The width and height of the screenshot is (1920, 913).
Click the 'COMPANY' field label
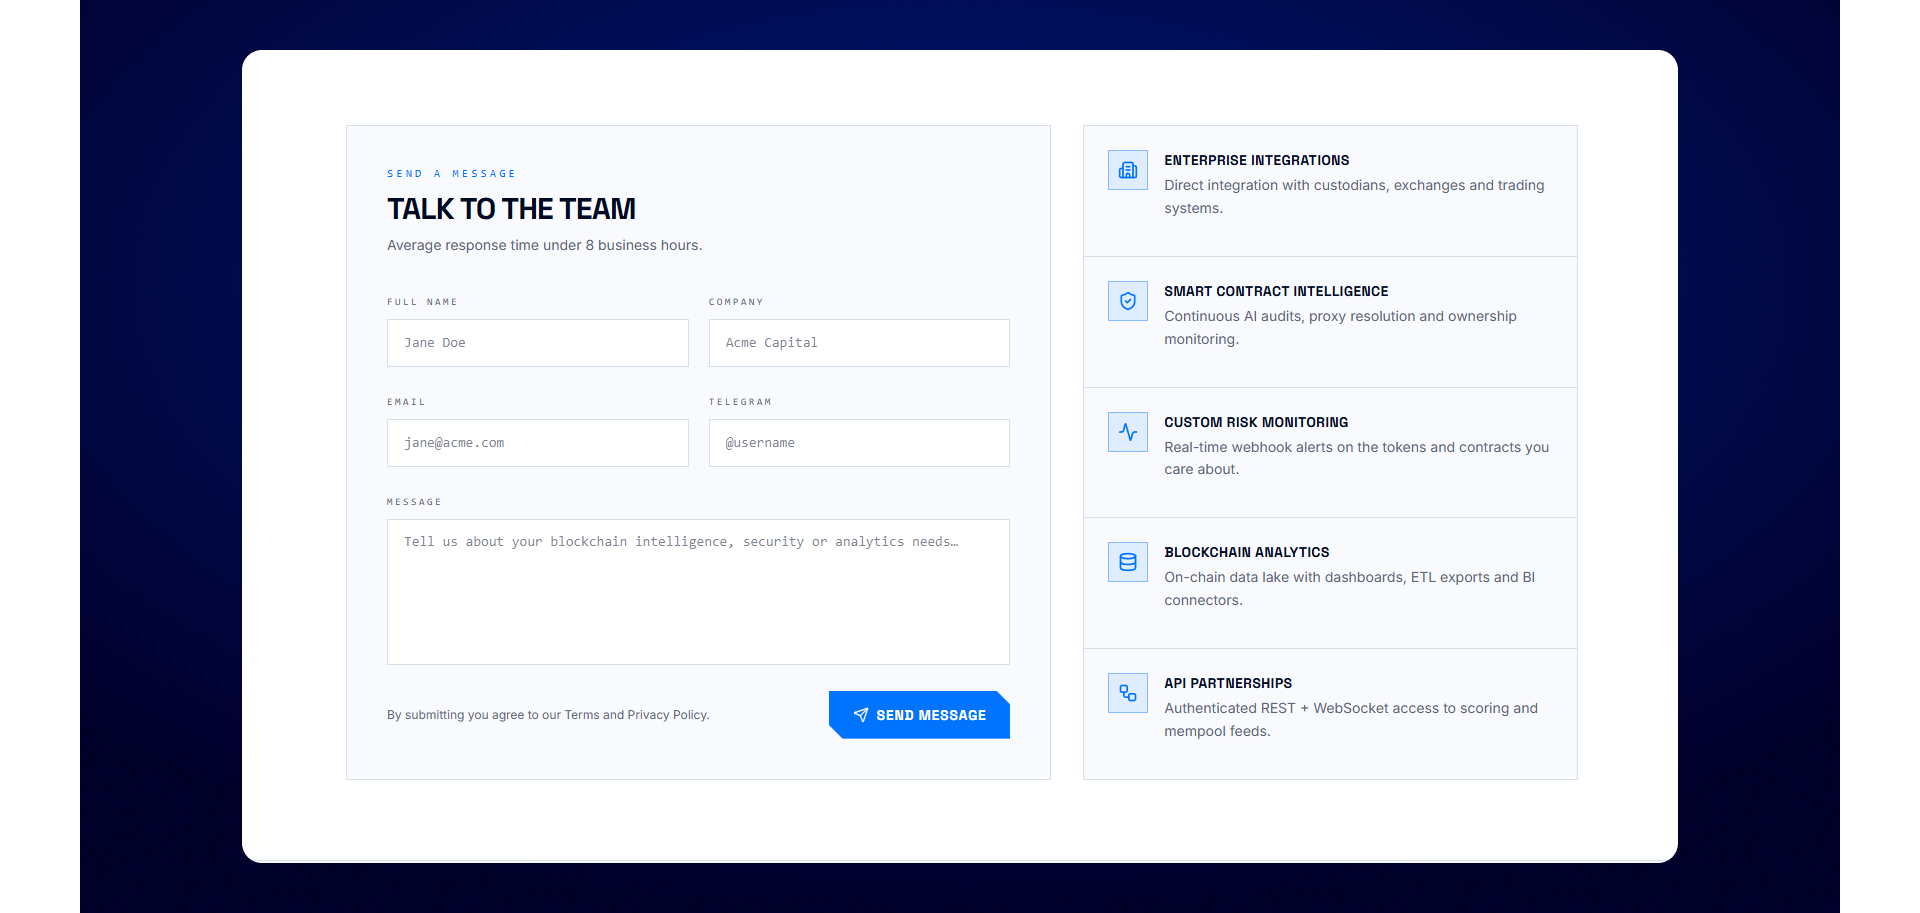click(x=736, y=302)
